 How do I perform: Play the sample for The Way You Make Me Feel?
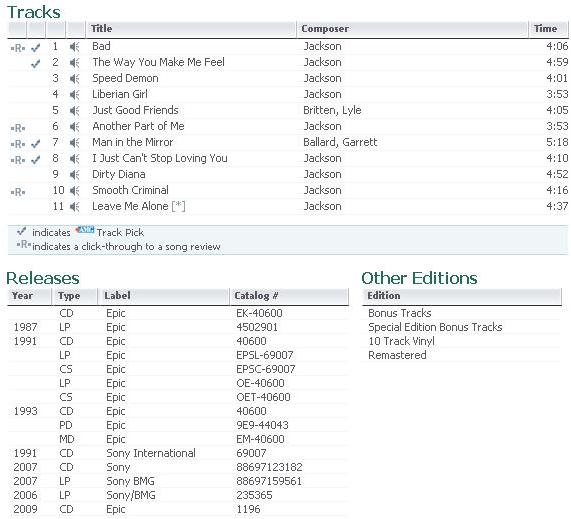75,63
